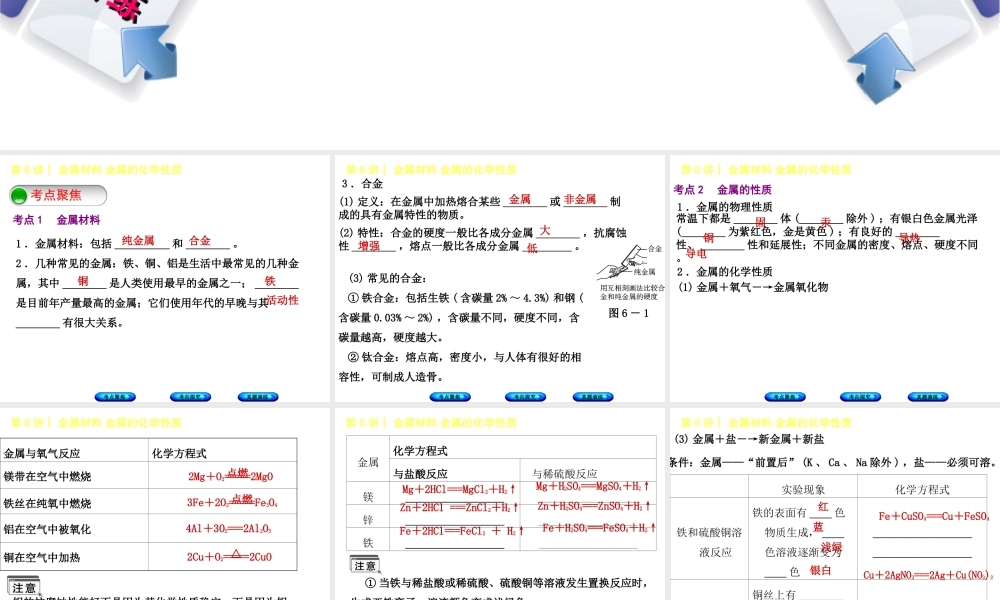Click the red answer 银白
This screenshot has height=600, width=1000.
tap(820, 570)
